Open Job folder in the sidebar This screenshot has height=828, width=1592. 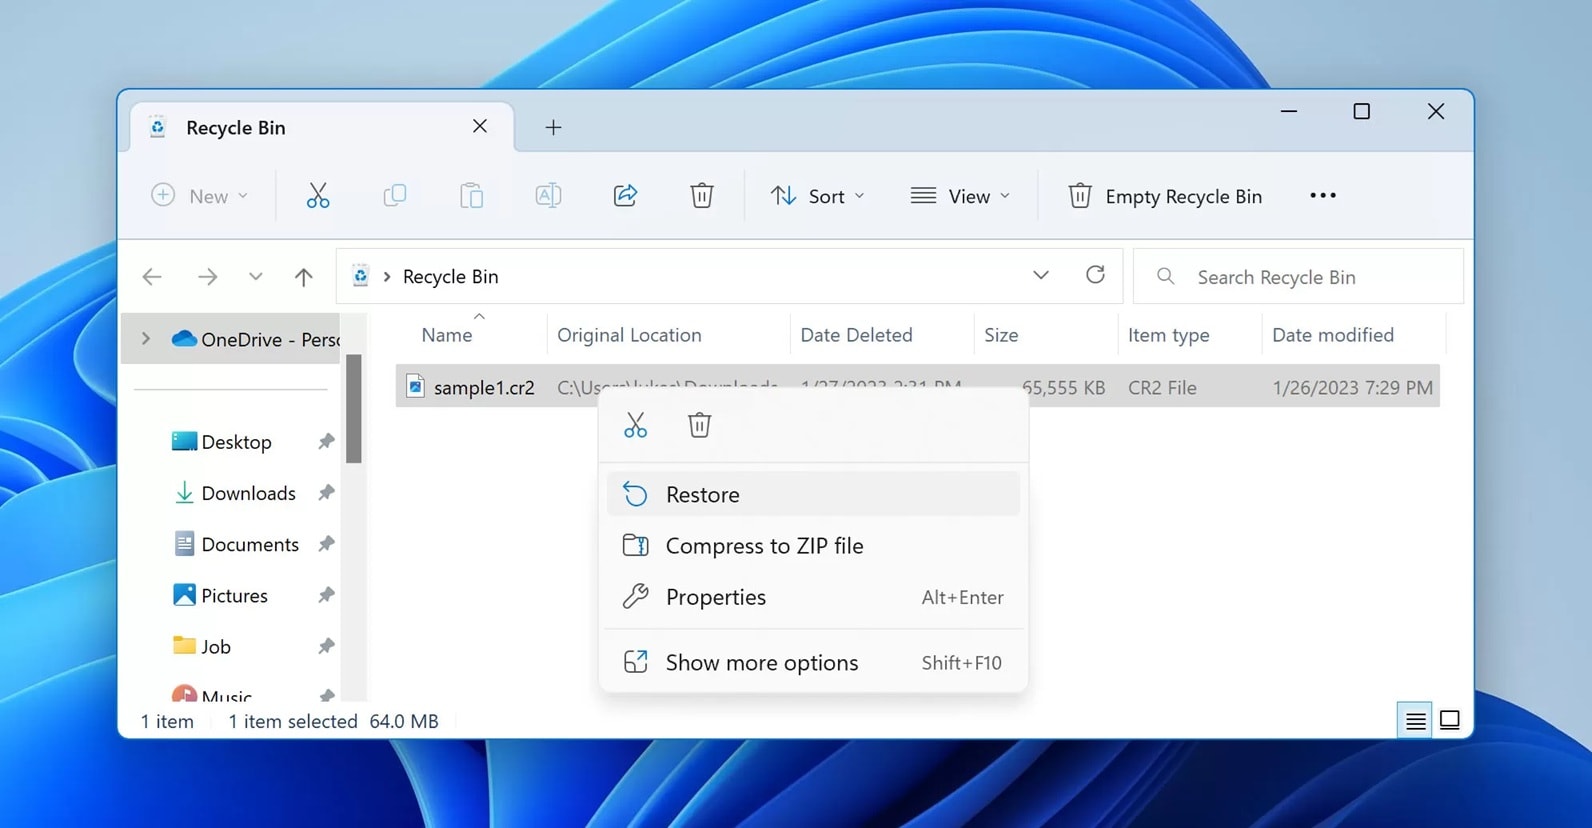point(202,646)
